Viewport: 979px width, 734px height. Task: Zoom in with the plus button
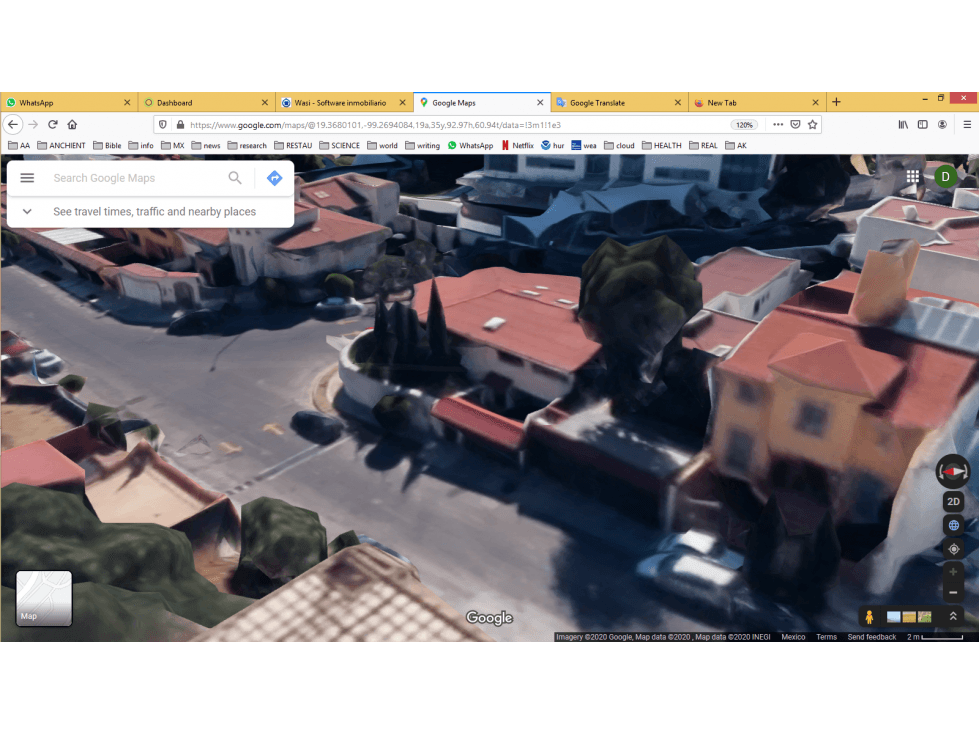pos(953,572)
